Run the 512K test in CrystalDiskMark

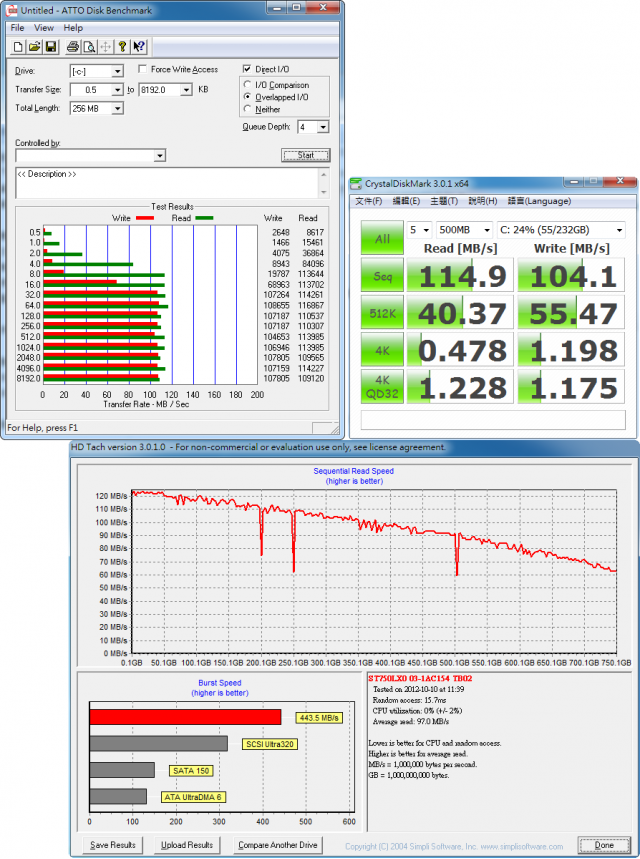(x=382, y=313)
